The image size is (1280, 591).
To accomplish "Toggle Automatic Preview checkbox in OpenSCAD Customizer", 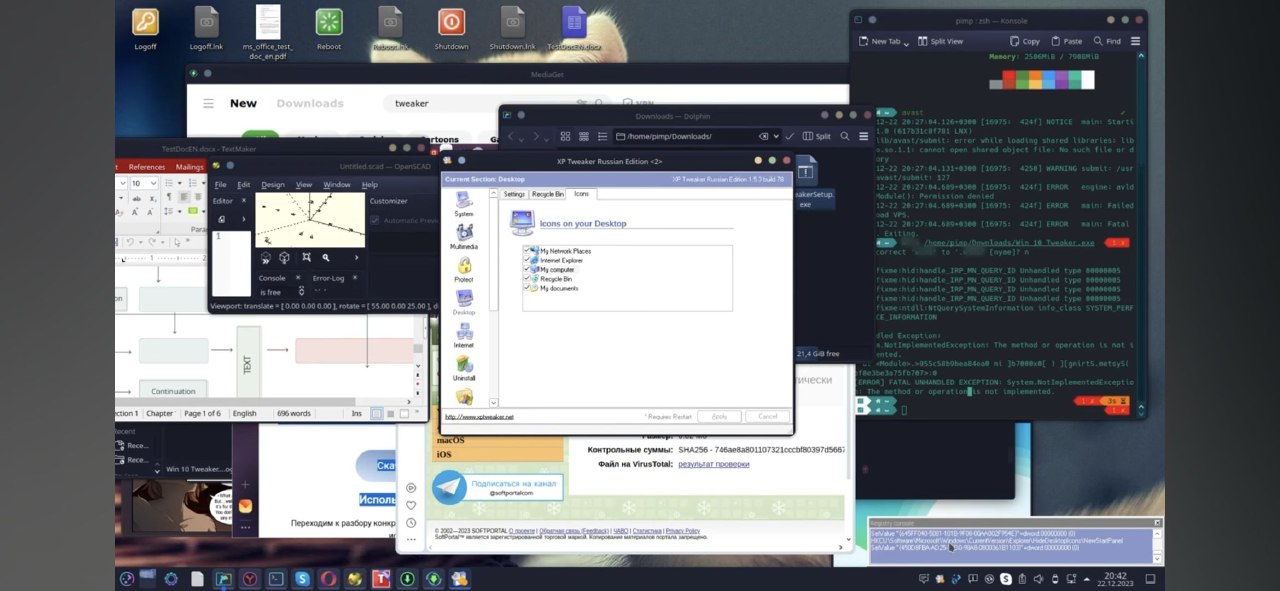I will [375, 220].
